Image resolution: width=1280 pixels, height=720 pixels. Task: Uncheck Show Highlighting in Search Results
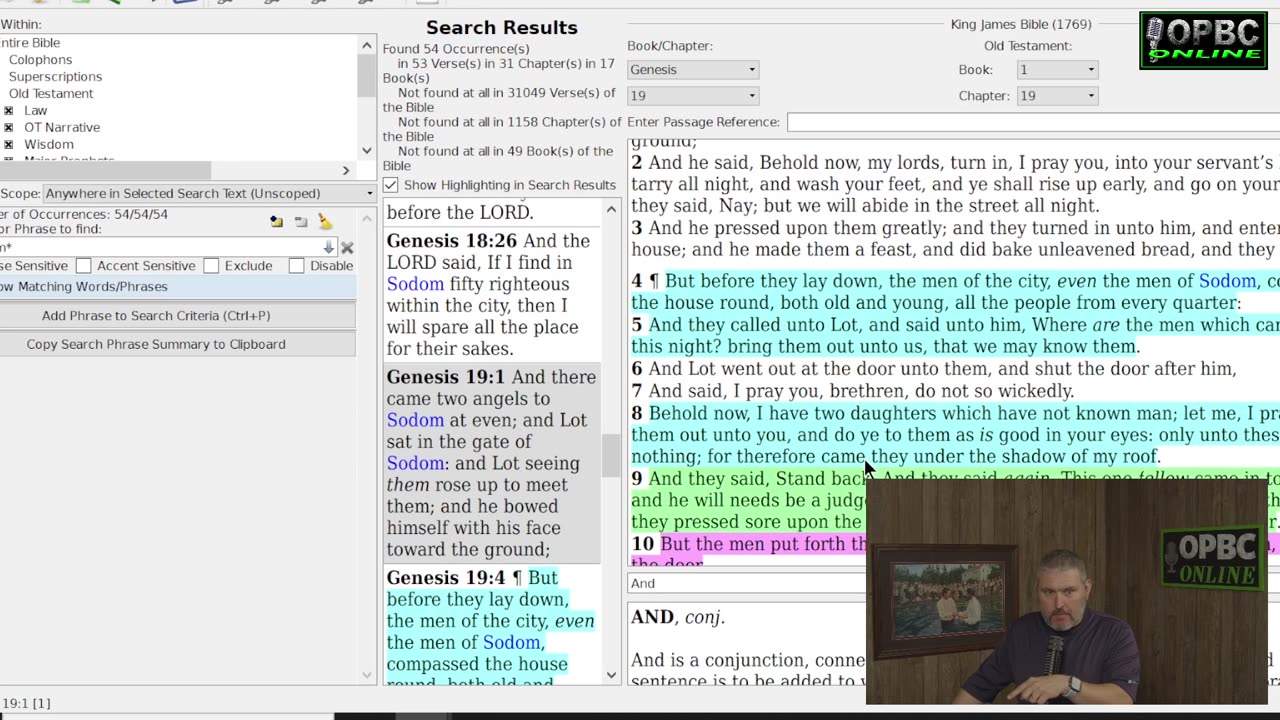390,185
